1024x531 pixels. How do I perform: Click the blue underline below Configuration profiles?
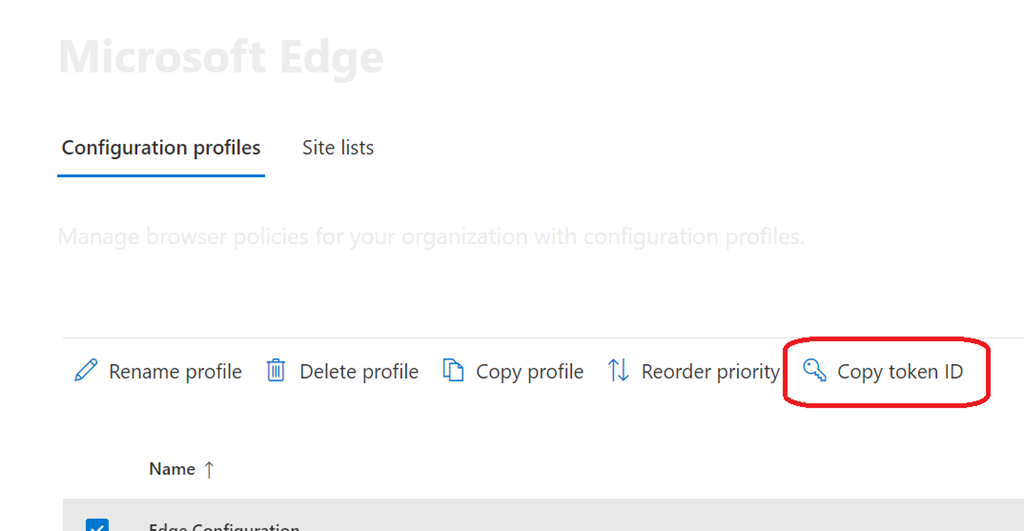161,176
